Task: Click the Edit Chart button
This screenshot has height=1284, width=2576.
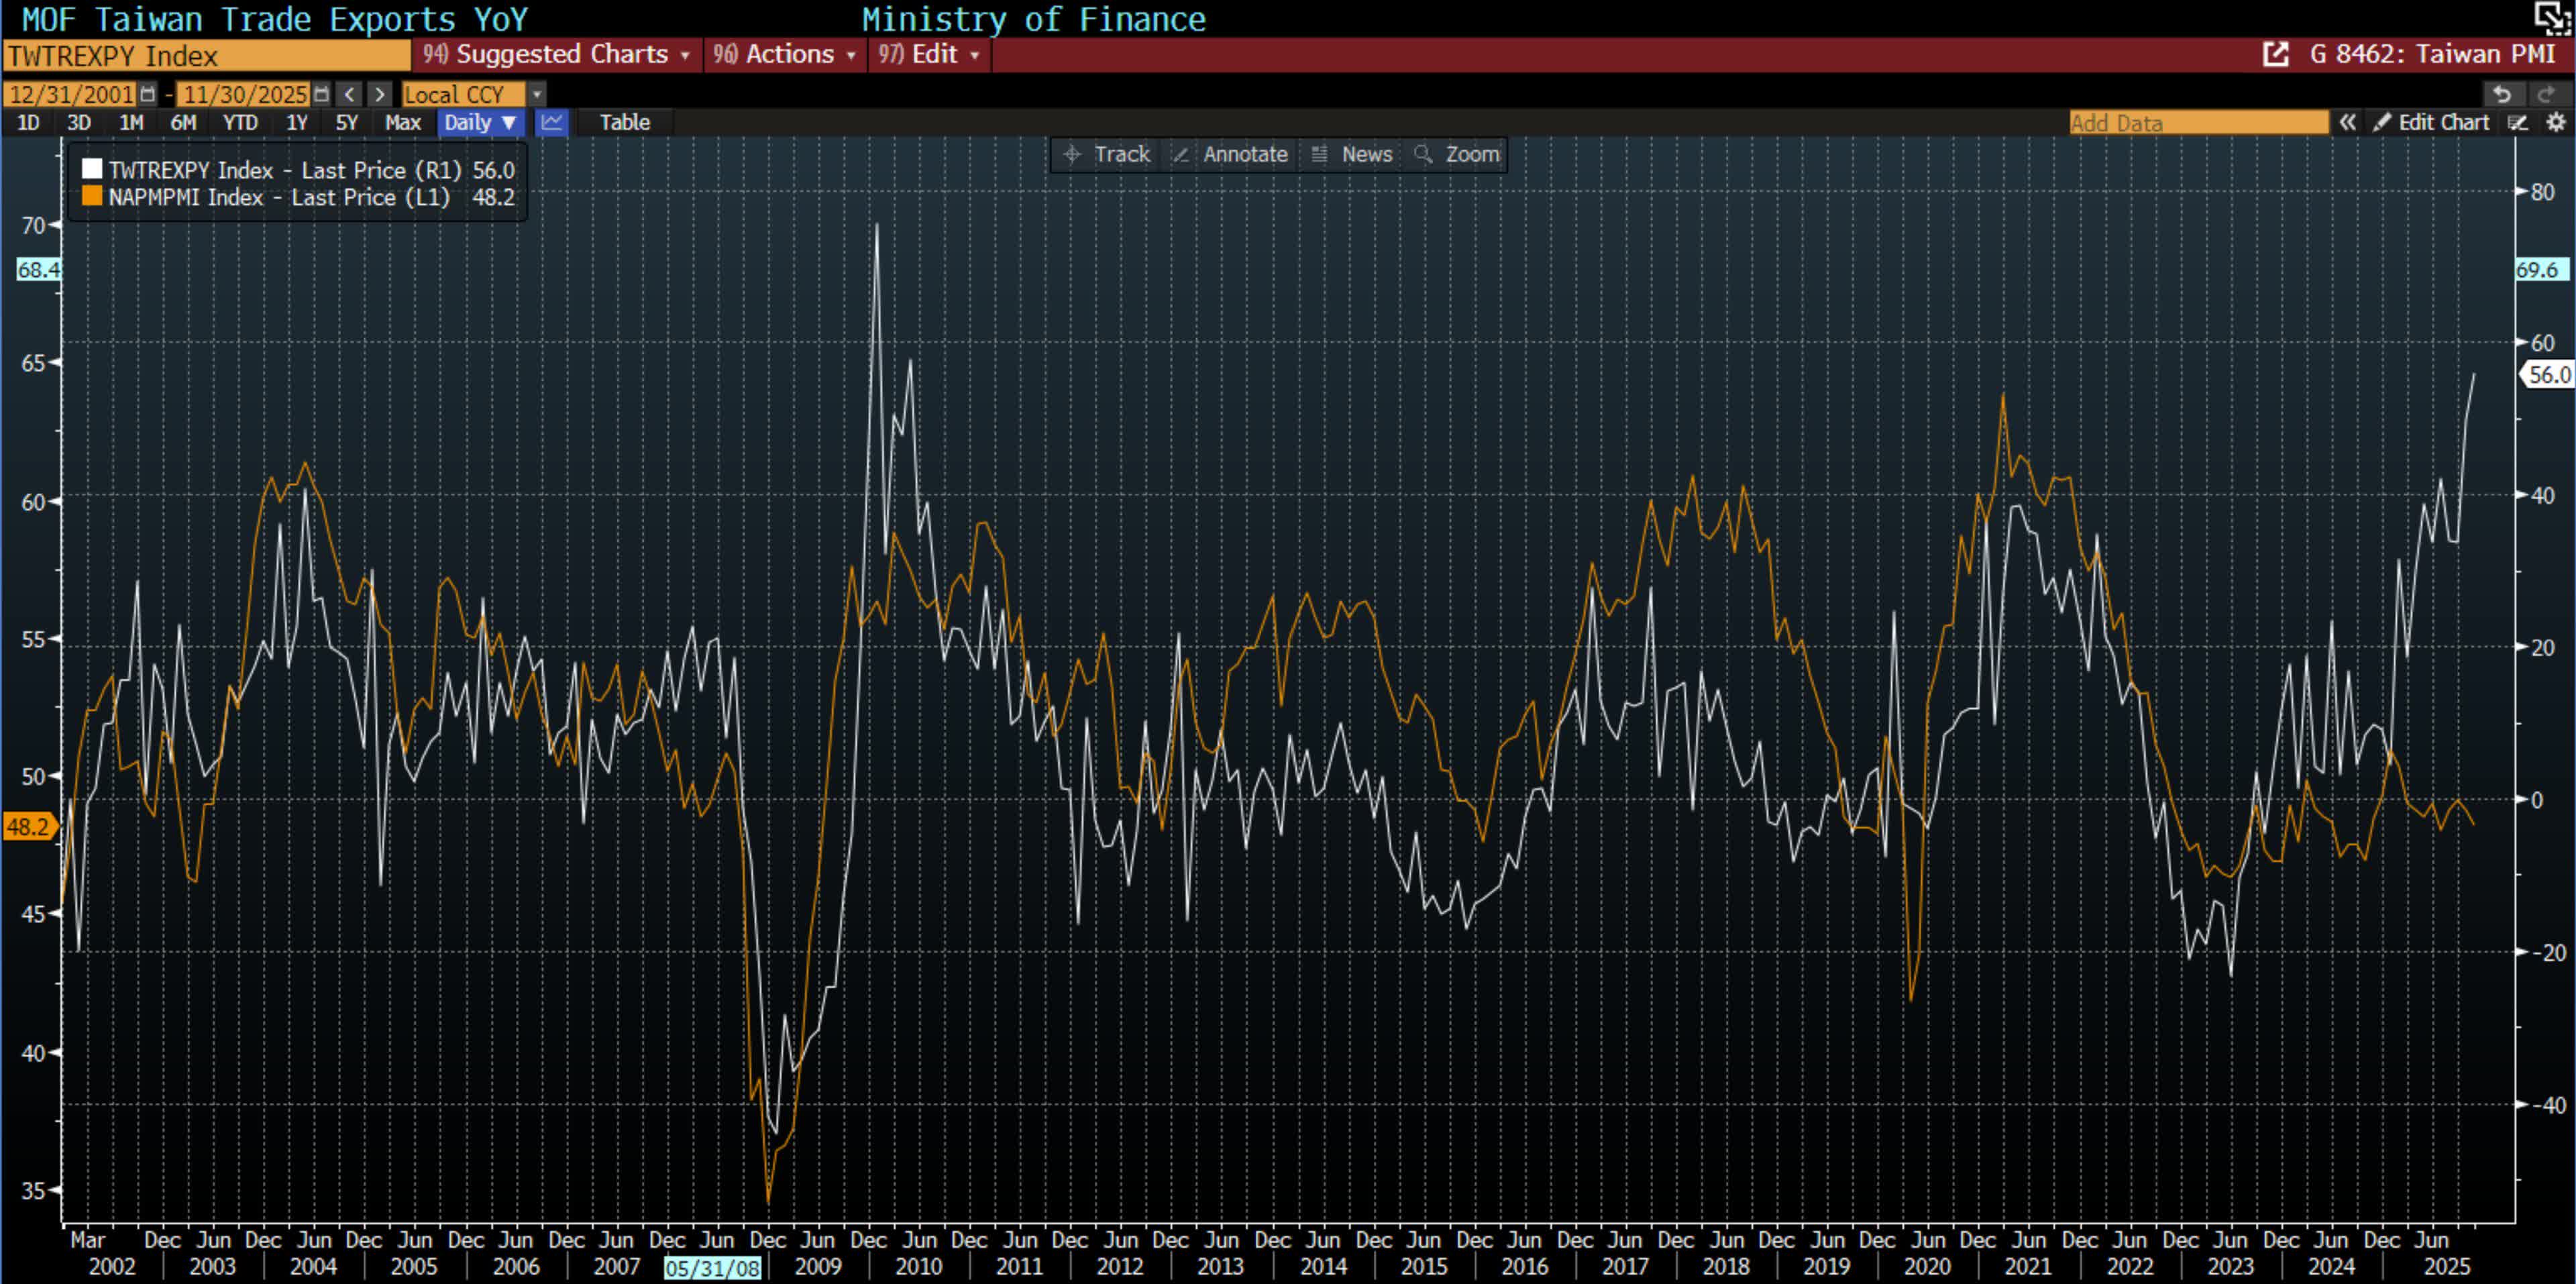Action: 2431,122
